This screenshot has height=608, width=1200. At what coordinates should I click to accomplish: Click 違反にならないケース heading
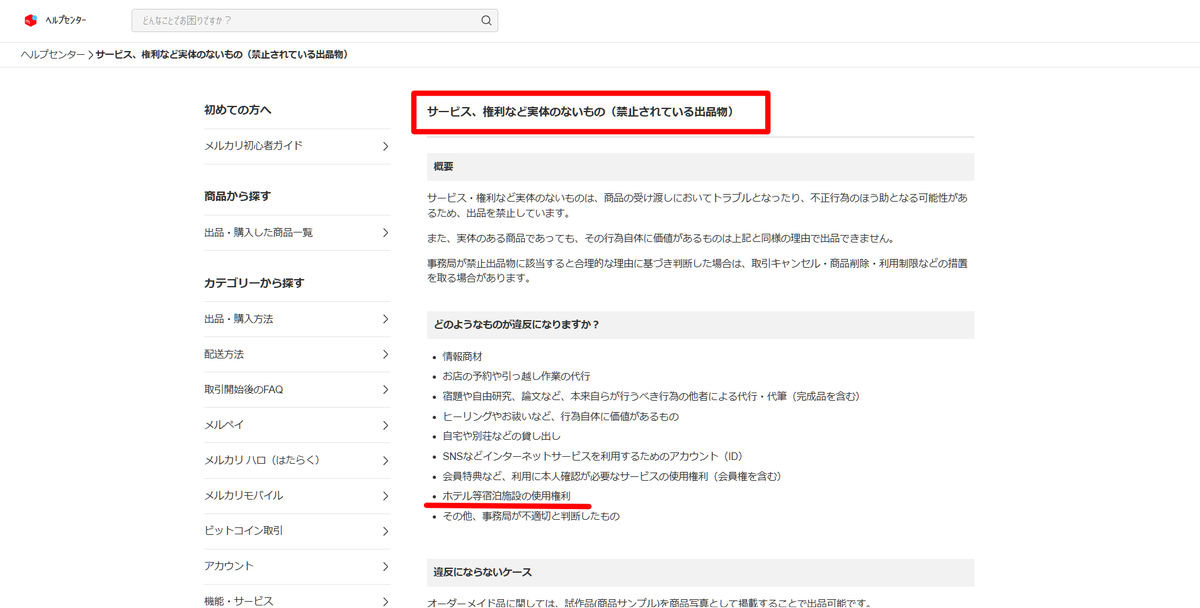(482, 572)
